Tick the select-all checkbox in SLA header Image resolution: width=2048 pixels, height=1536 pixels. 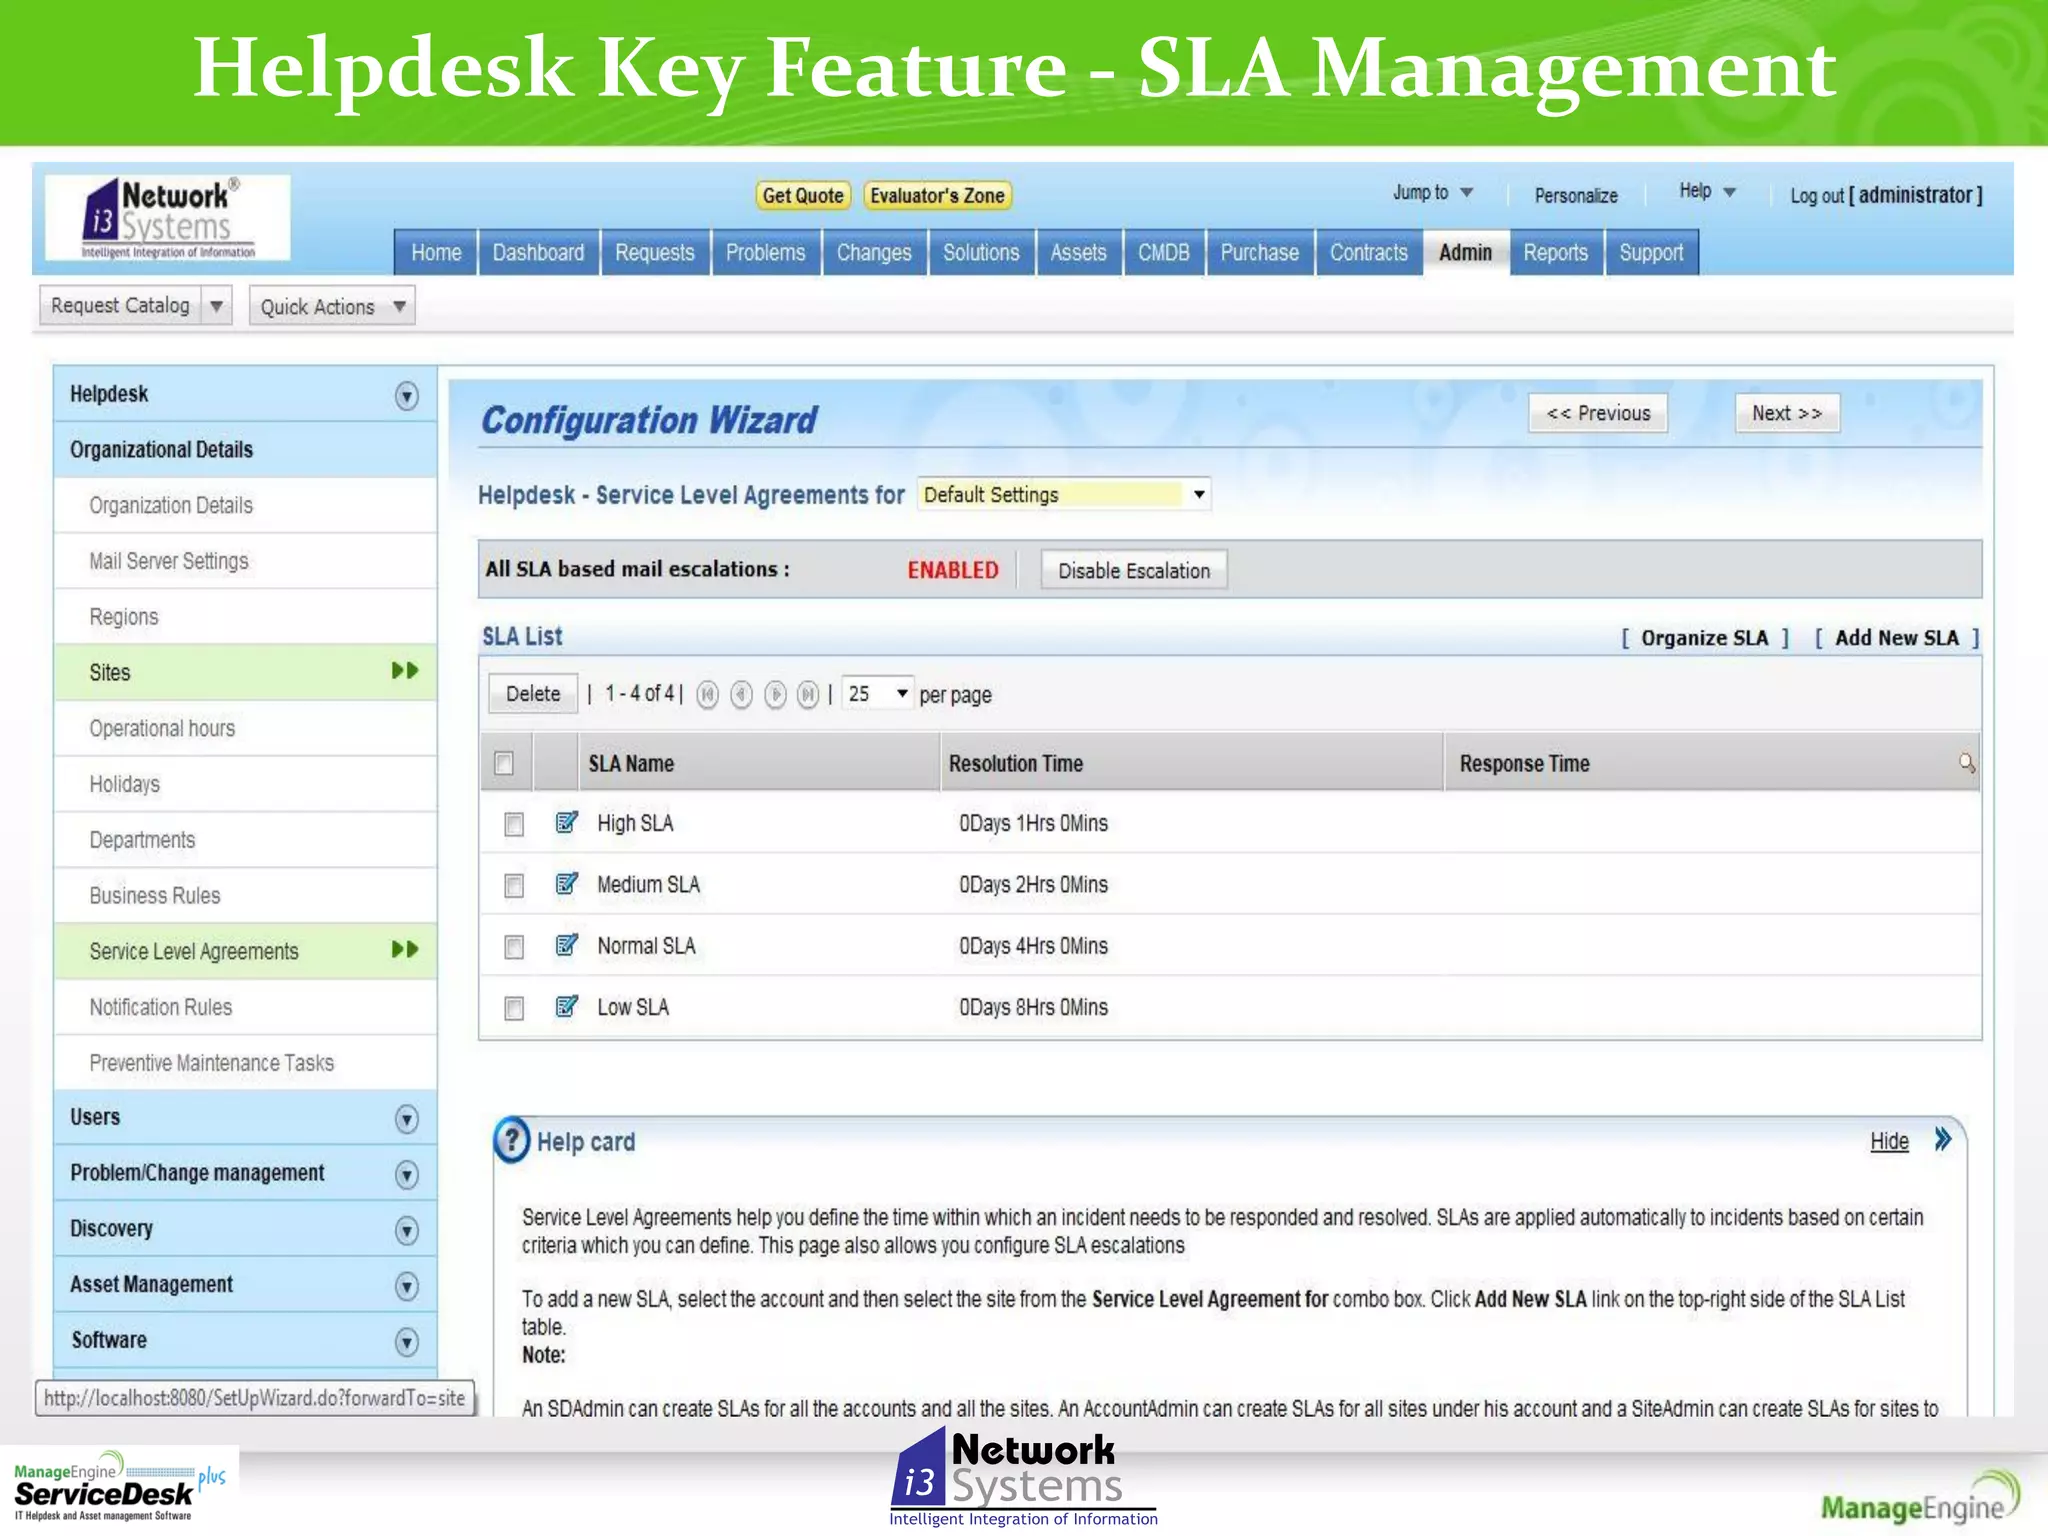504,763
